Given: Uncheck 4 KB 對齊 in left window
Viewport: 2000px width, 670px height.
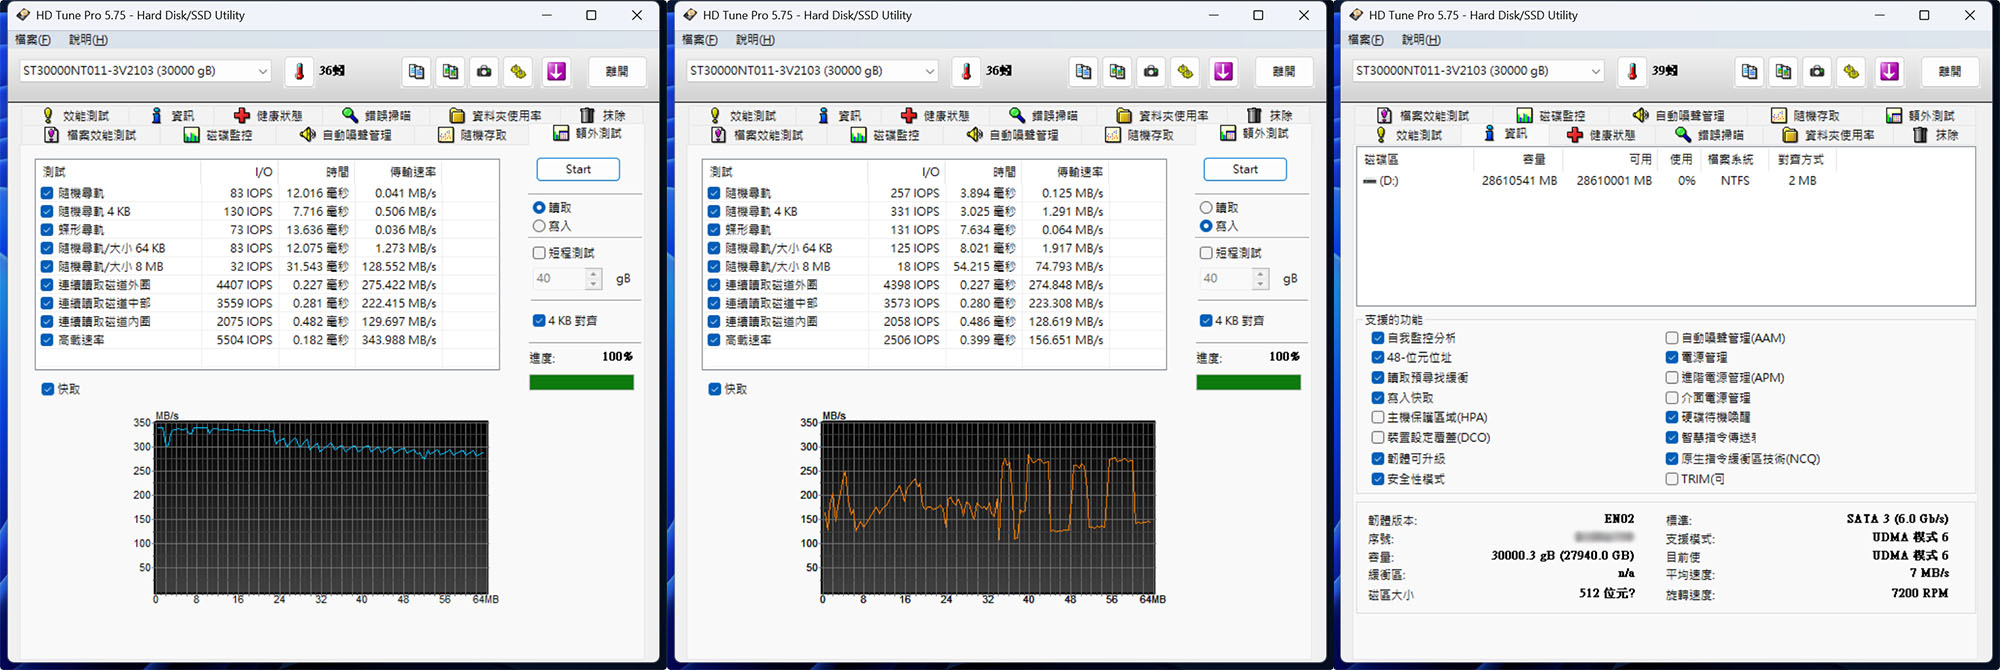Looking at the screenshot, I should tap(539, 321).
